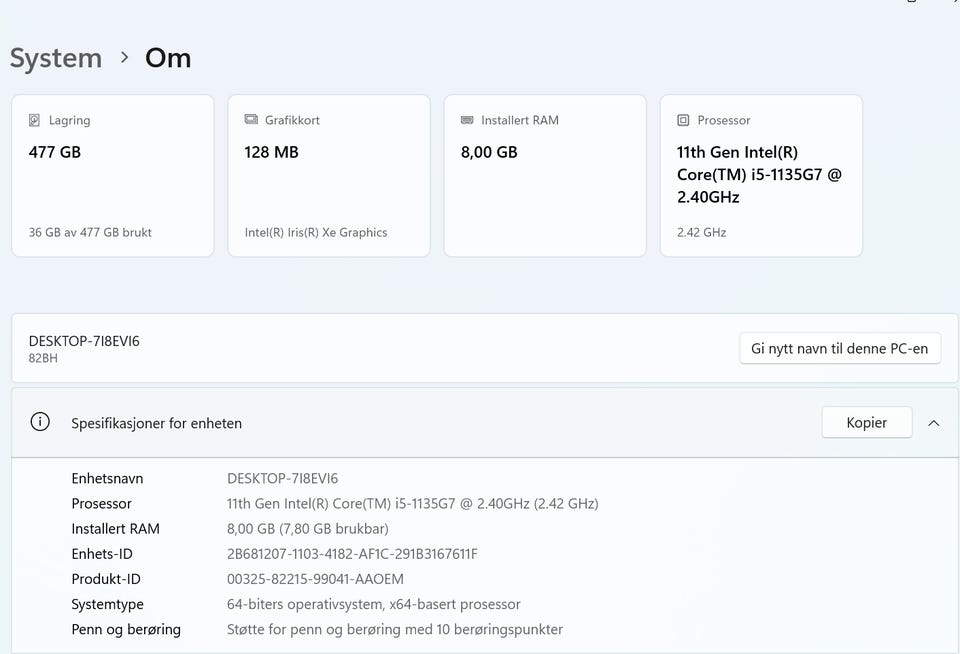
Task: Collapse the Spesifikasjoner for enheten section
Action: click(x=933, y=423)
